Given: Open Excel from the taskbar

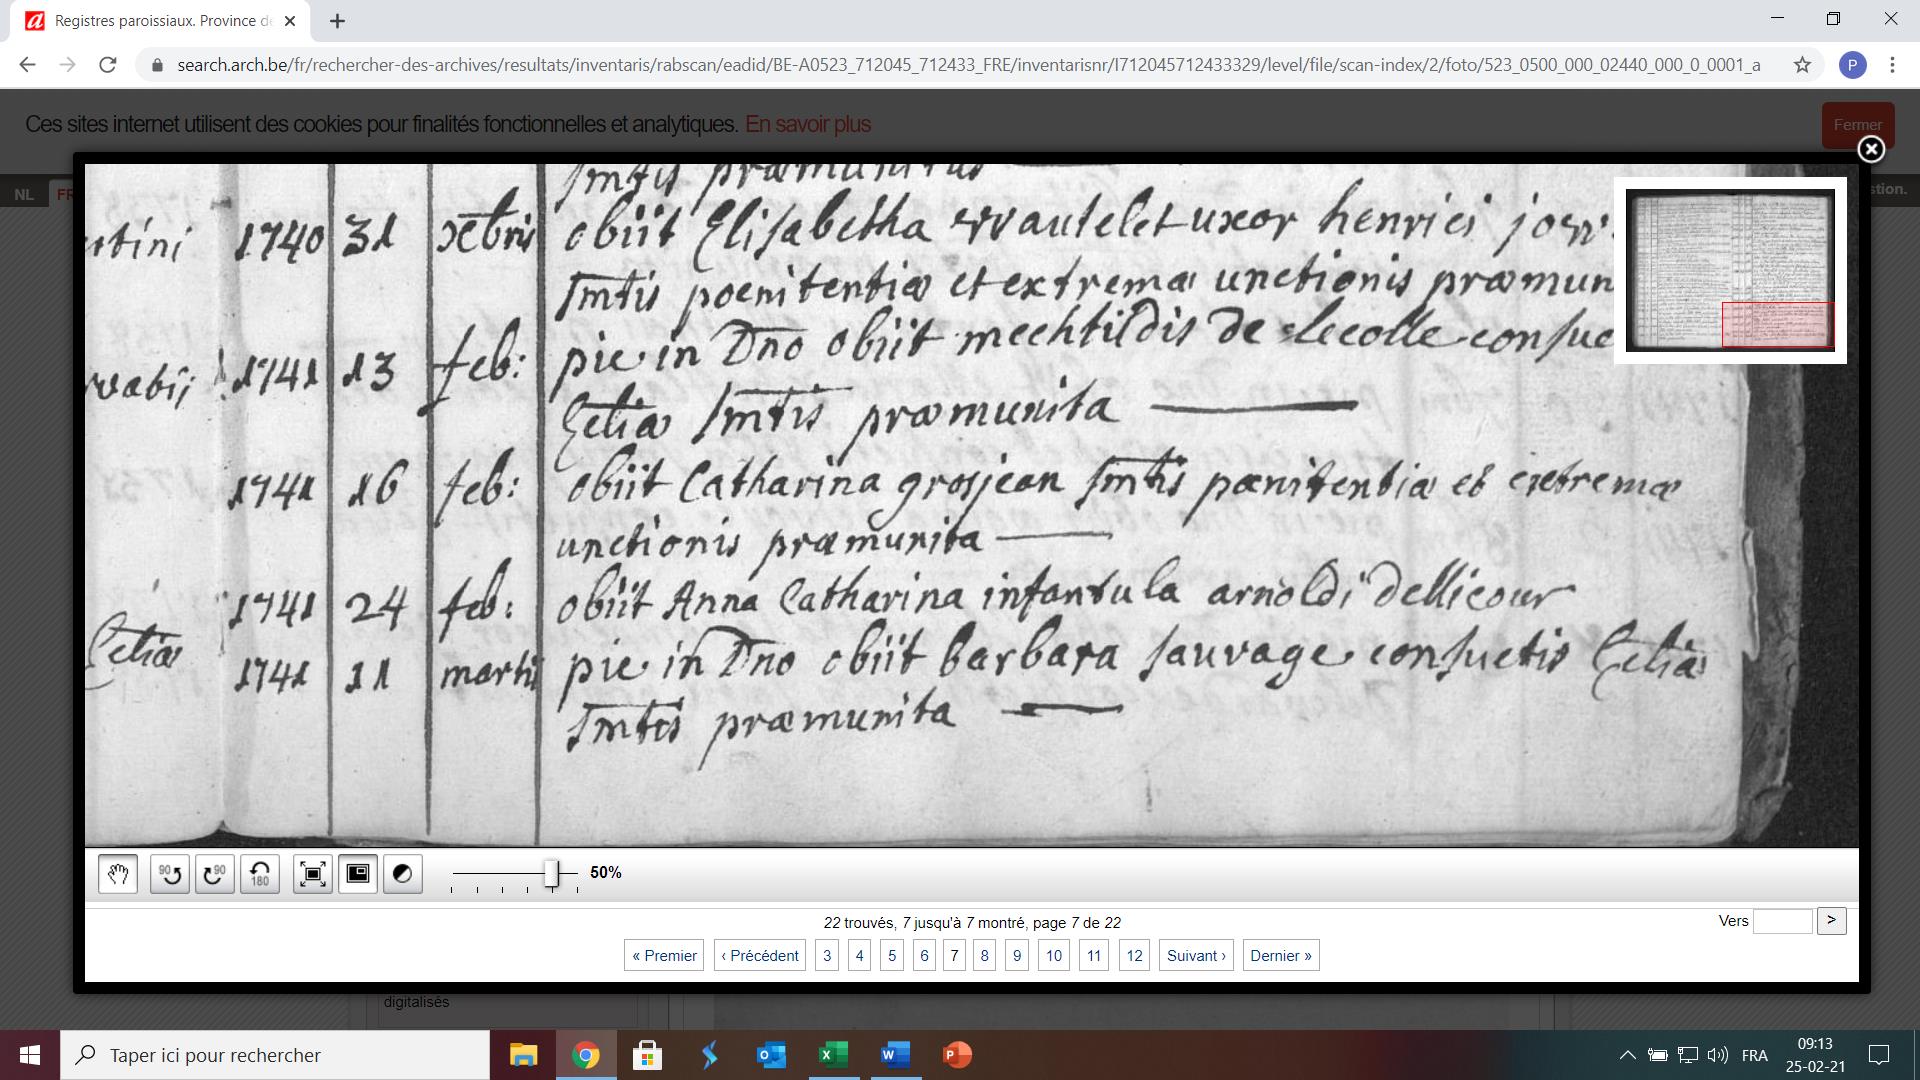Looking at the screenshot, I should pyautogui.click(x=833, y=1055).
